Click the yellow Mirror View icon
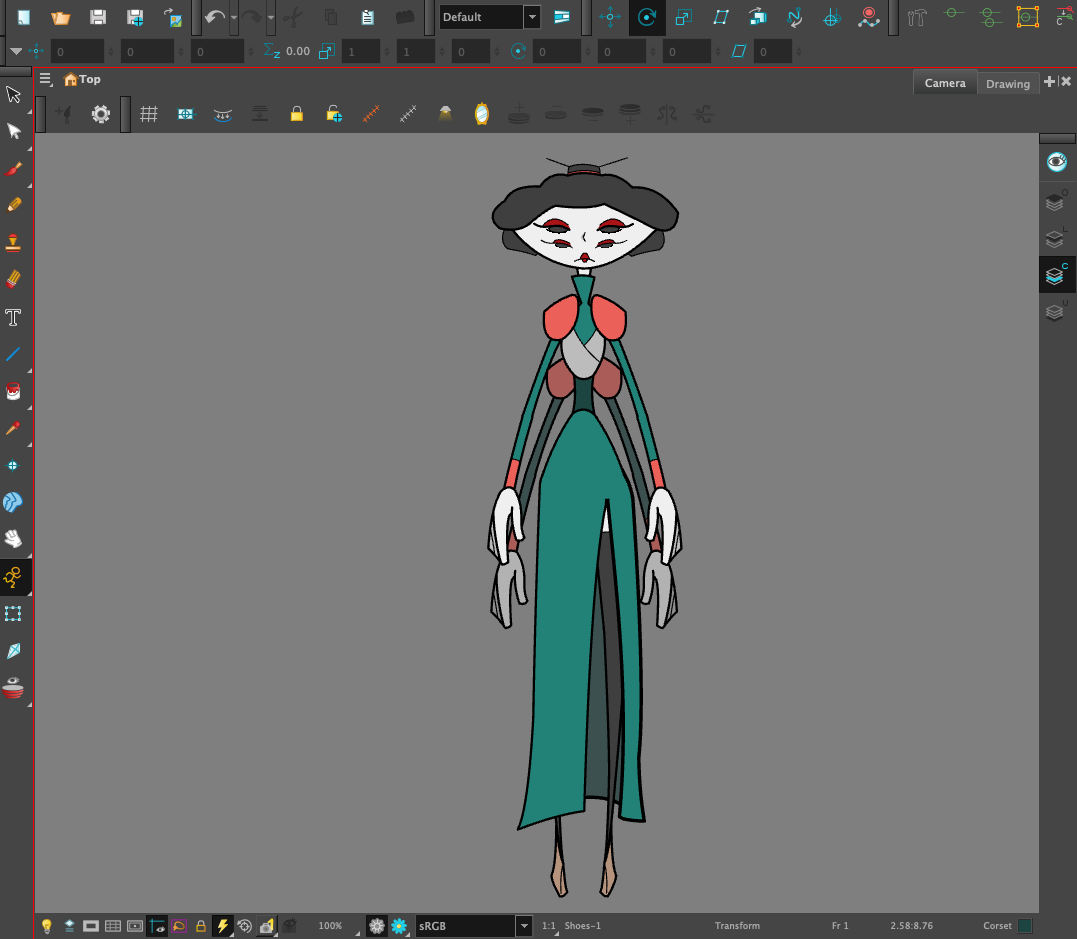The width and height of the screenshot is (1077, 939). point(482,113)
